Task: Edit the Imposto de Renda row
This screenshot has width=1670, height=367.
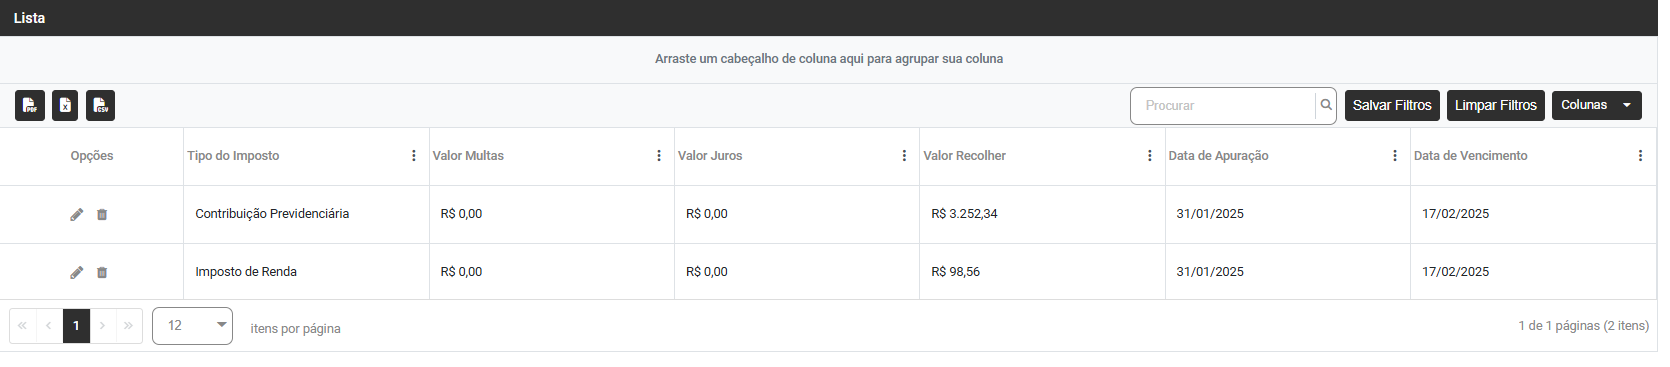Action: [77, 272]
